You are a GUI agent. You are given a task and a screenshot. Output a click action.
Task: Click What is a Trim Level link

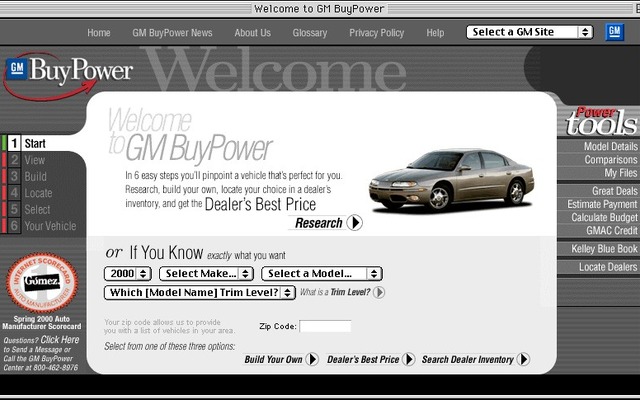(x=335, y=292)
